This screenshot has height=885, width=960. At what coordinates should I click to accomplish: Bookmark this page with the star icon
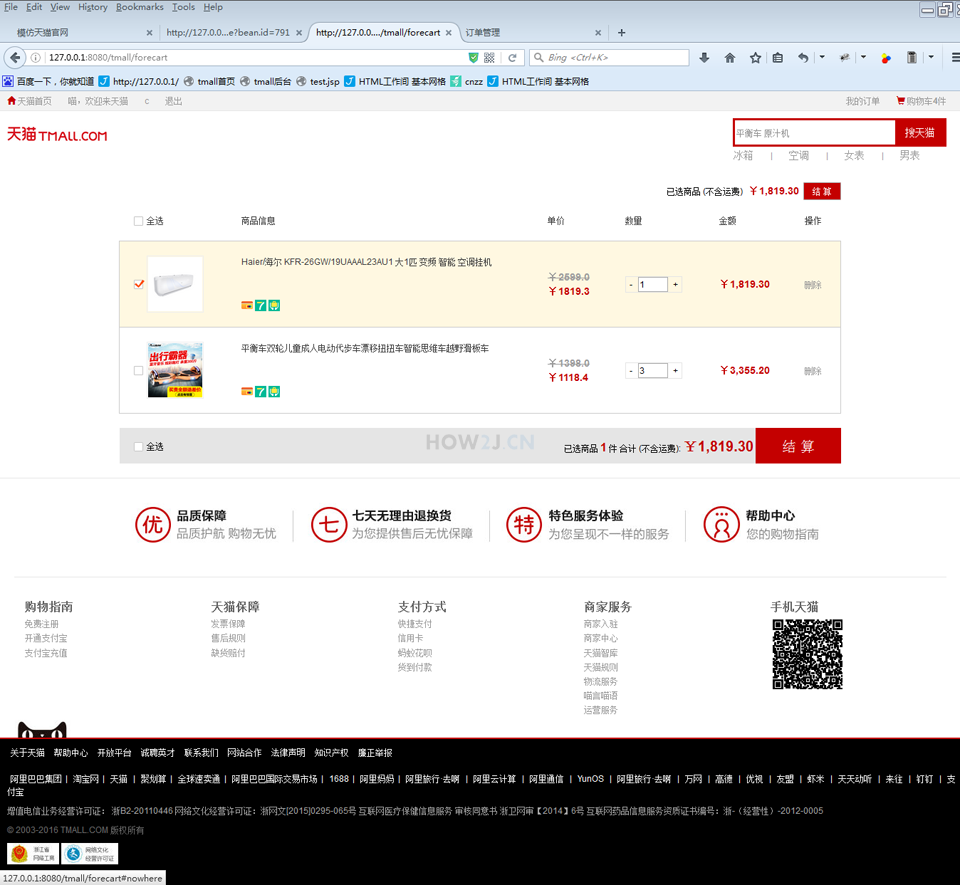[756, 58]
